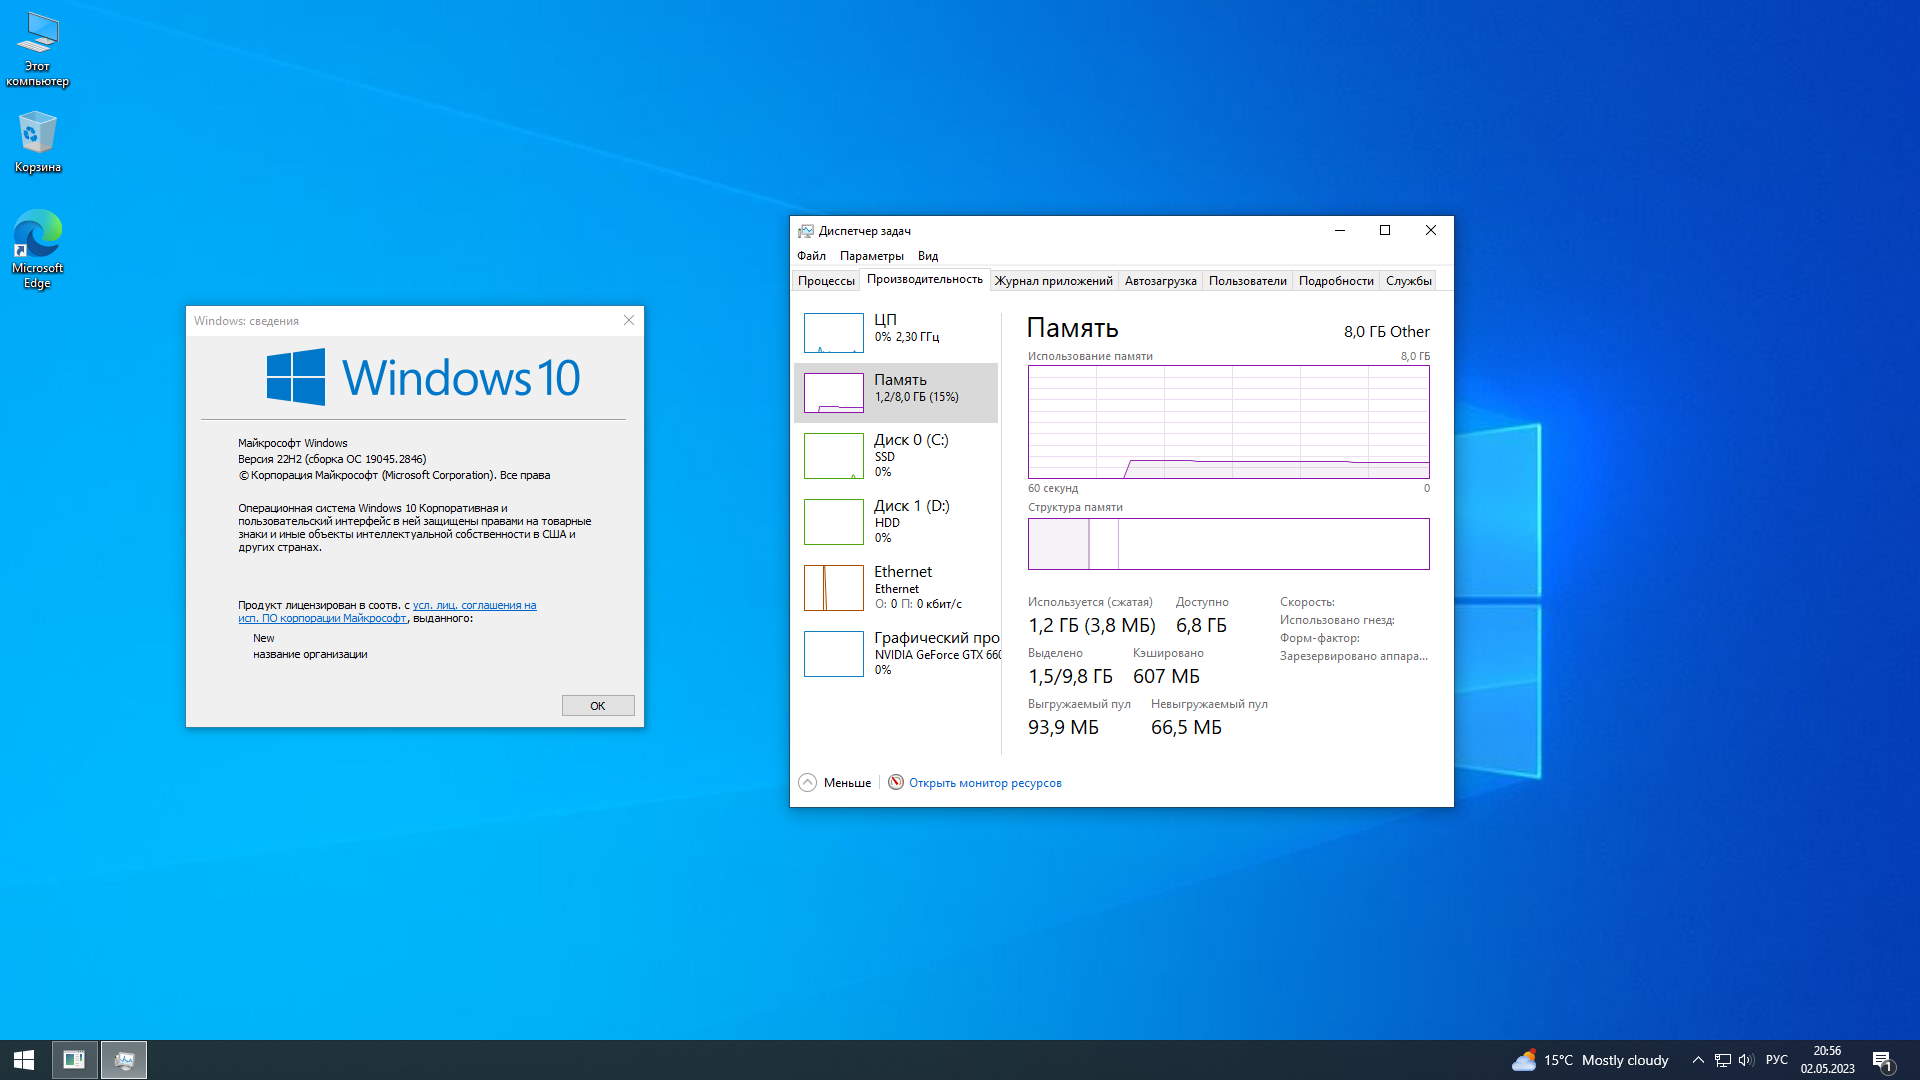Expand hidden tray icons chevron
The width and height of the screenshot is (1920, 1080).
[1698, 1060]
